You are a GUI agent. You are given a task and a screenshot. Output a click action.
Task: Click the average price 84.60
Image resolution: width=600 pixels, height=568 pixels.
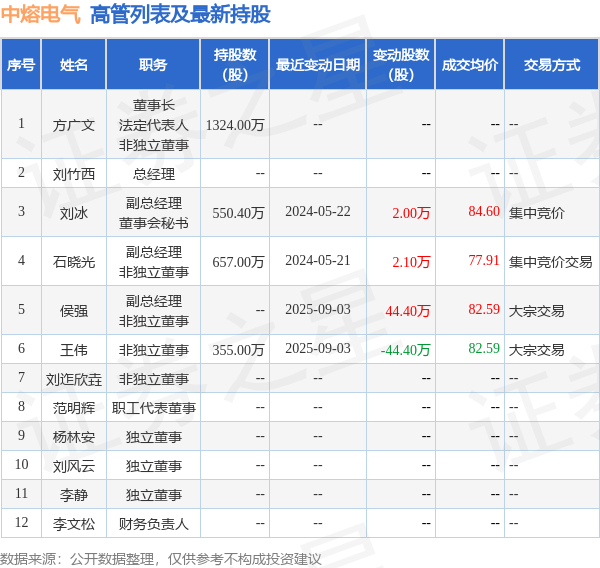484,211
